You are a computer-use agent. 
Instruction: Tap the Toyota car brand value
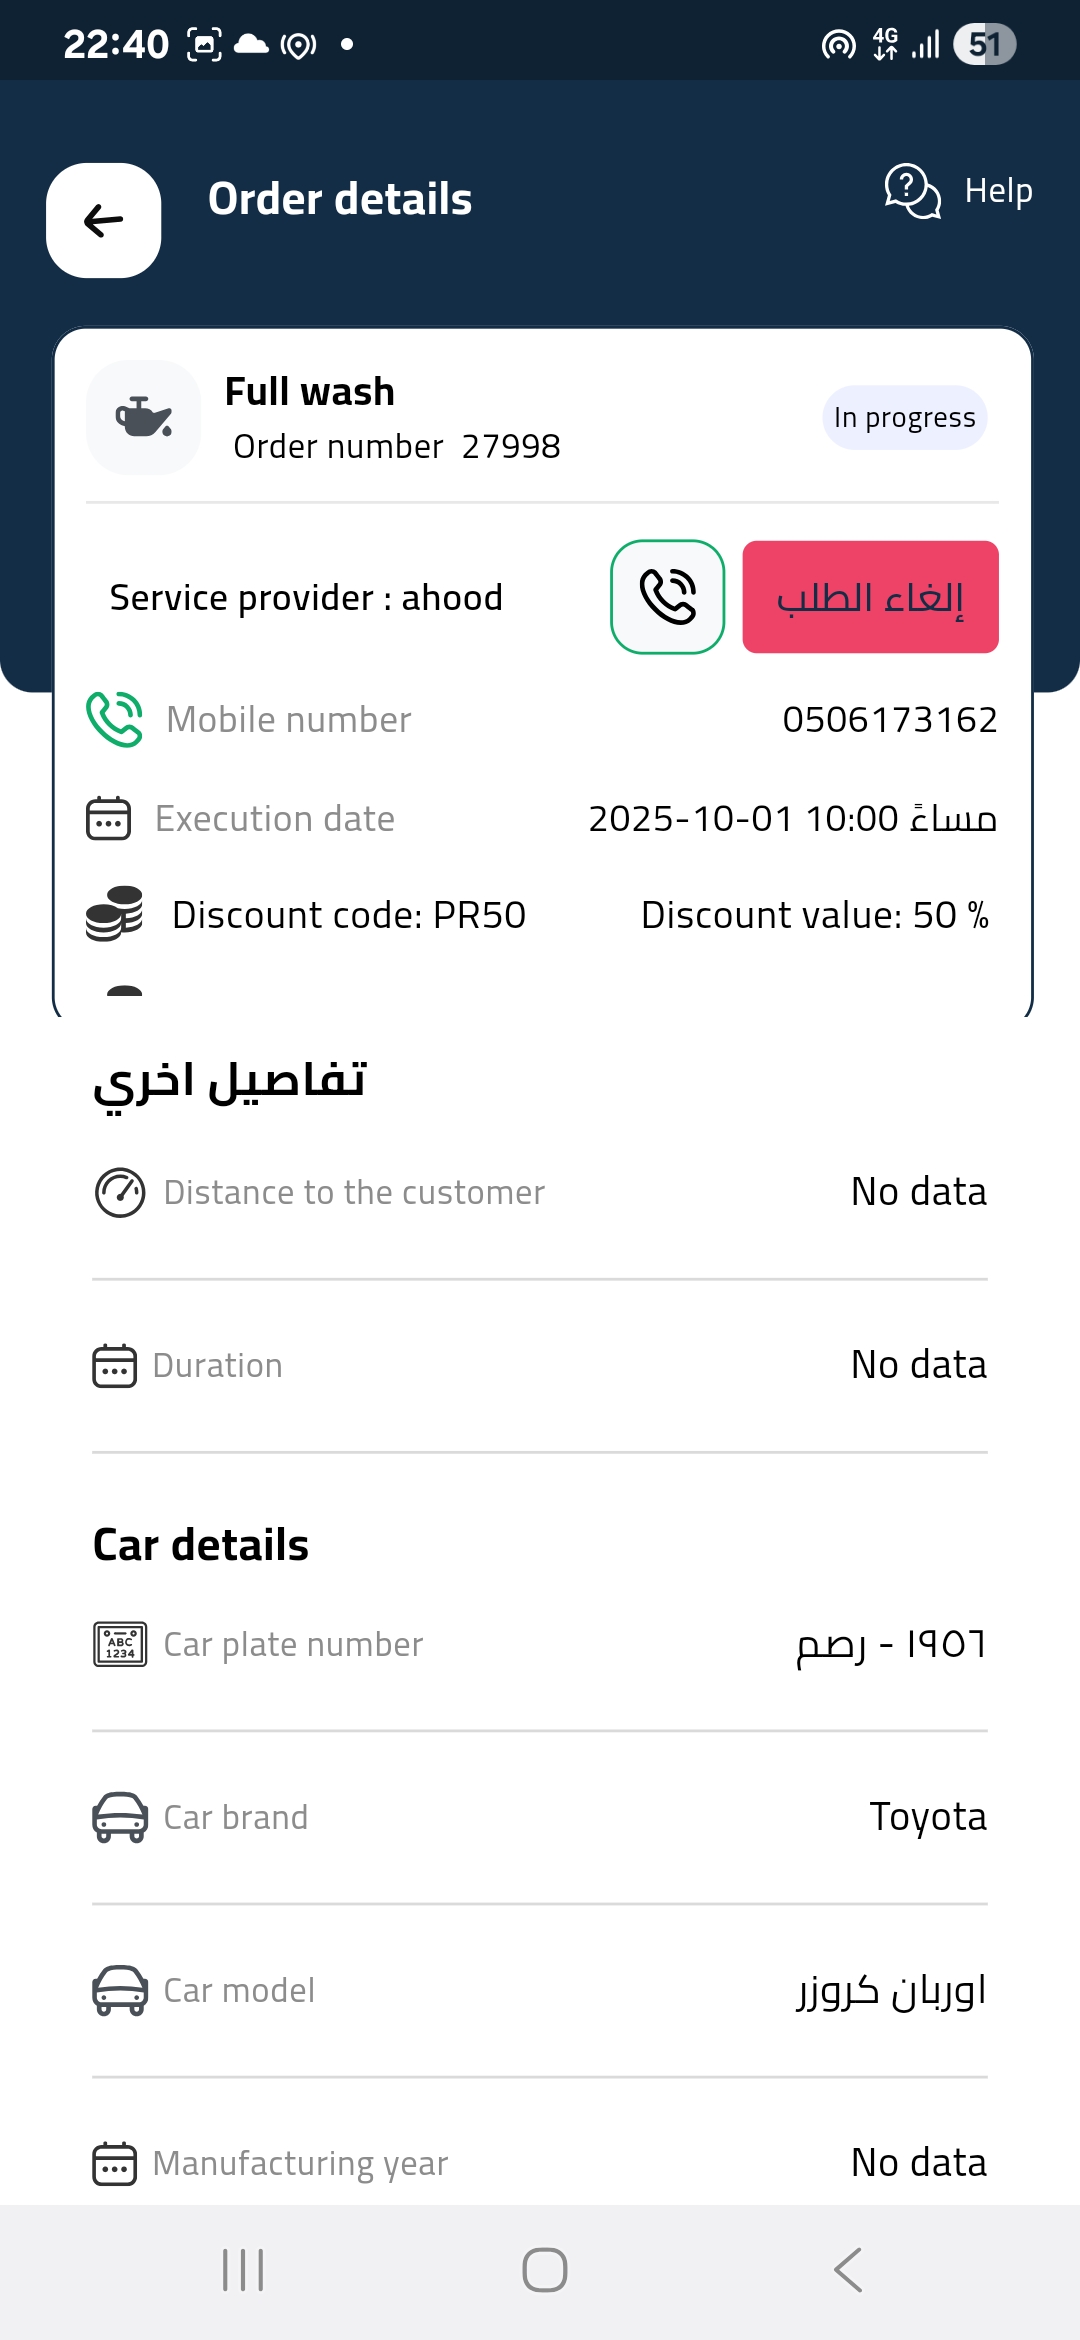pyautogui.click(x=927, y=1817)
